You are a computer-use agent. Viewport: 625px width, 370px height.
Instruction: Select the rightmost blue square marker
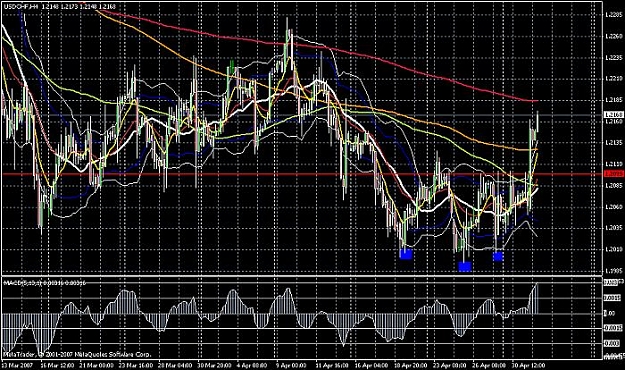498,256
